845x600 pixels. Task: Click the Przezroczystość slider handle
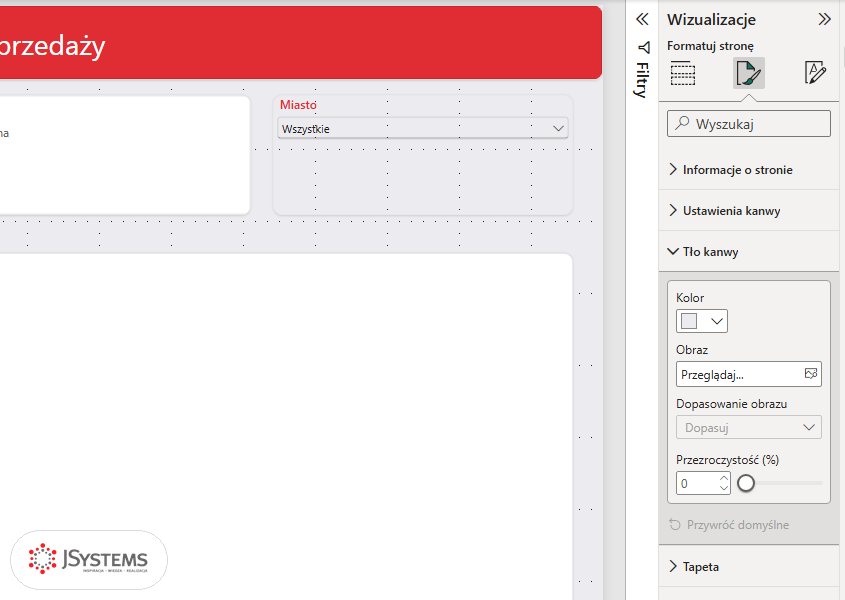tap(746, 483)
